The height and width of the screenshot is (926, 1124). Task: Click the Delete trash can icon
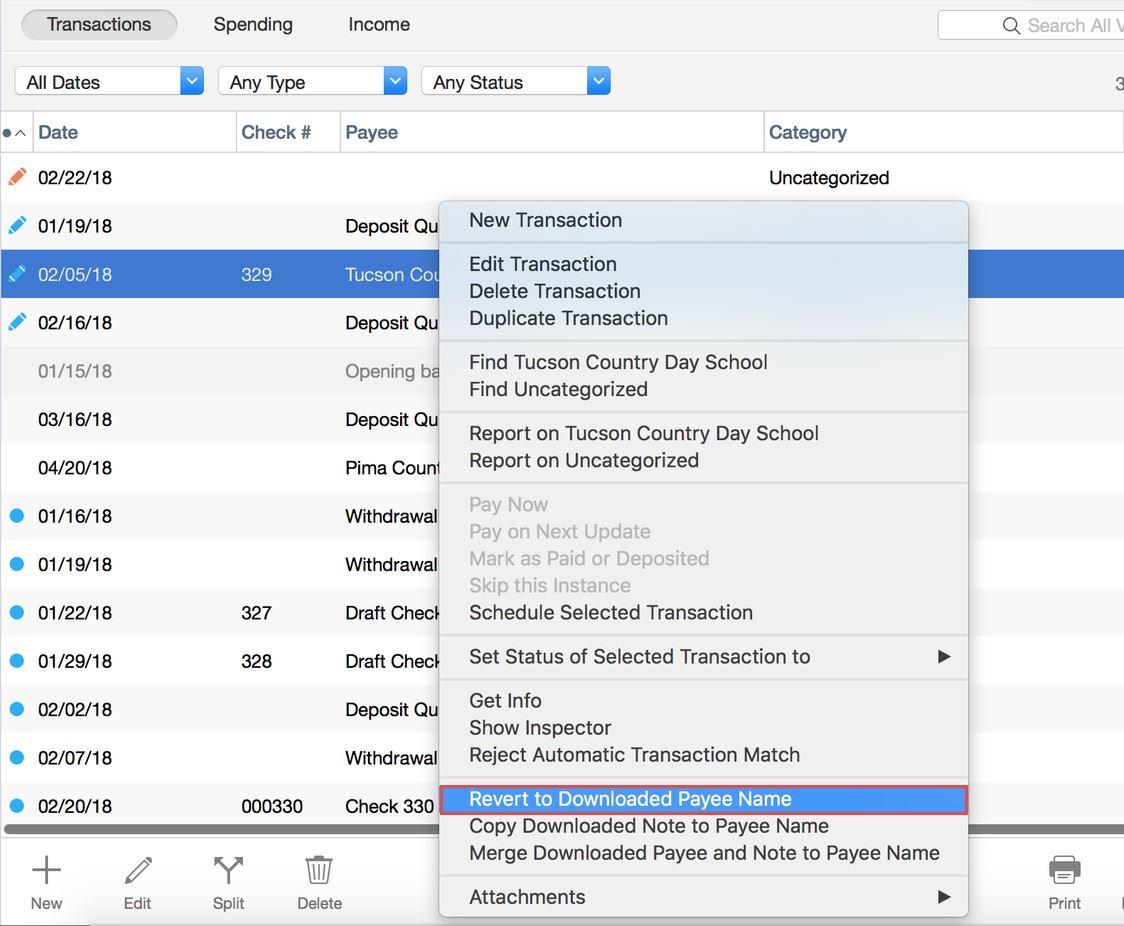pyautogui.click(x=319, y=871)
